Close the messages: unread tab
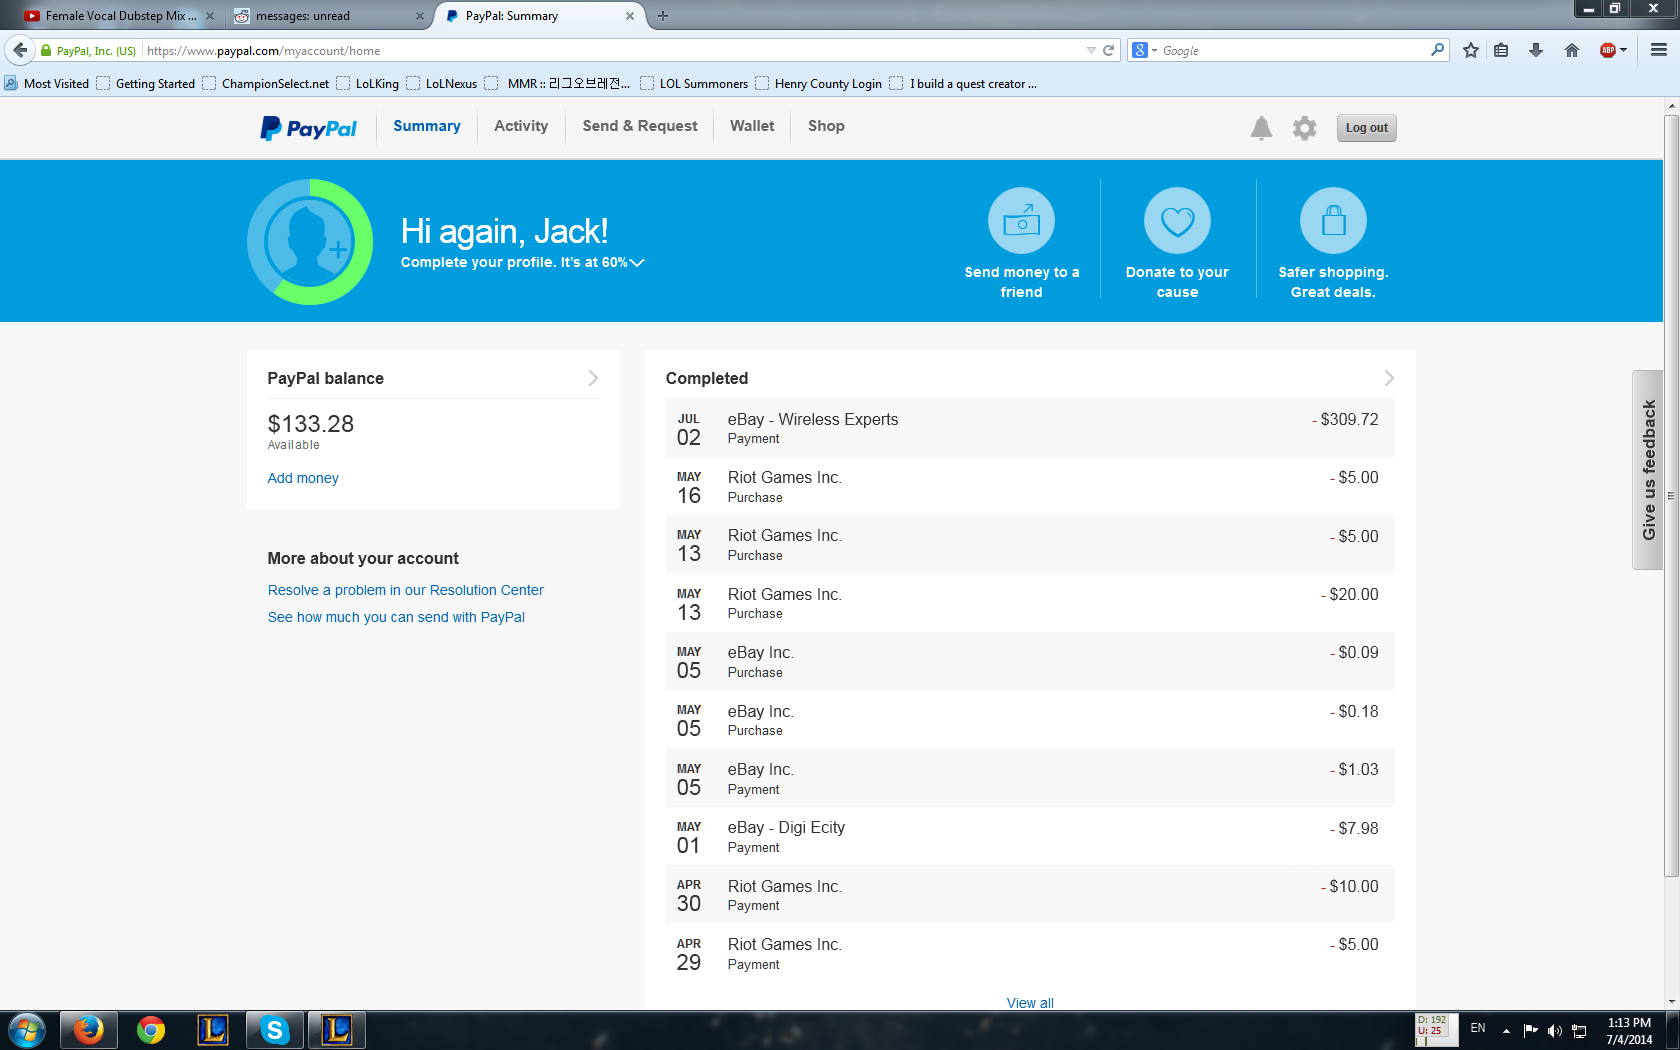This screenshot has height=1050, width=1680. coord(420,16)
